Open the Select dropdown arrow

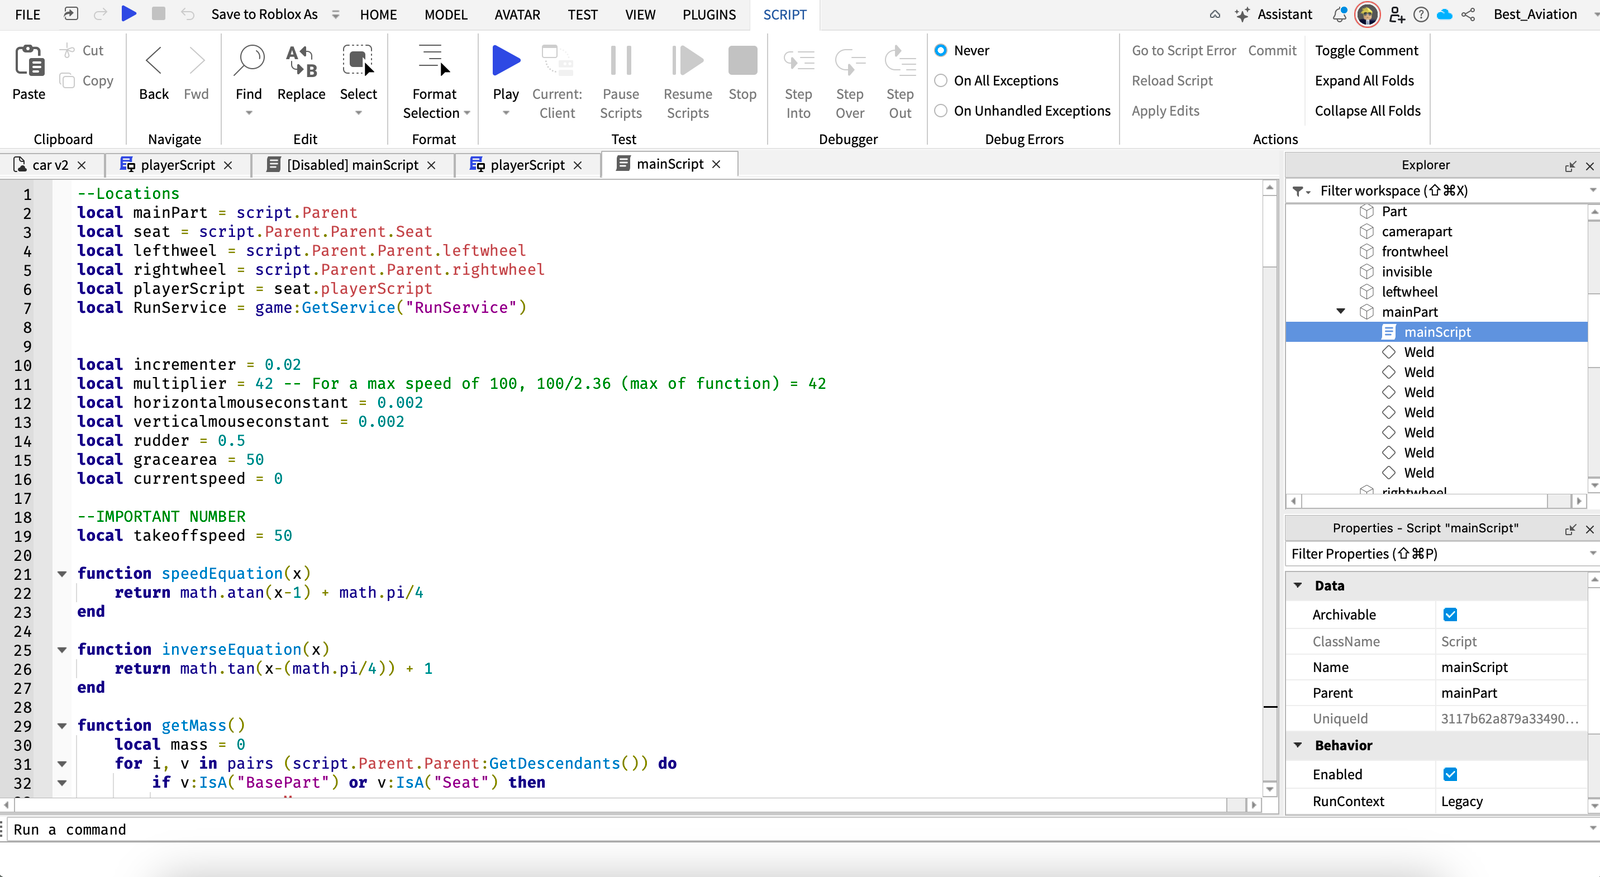pos(358,113)
